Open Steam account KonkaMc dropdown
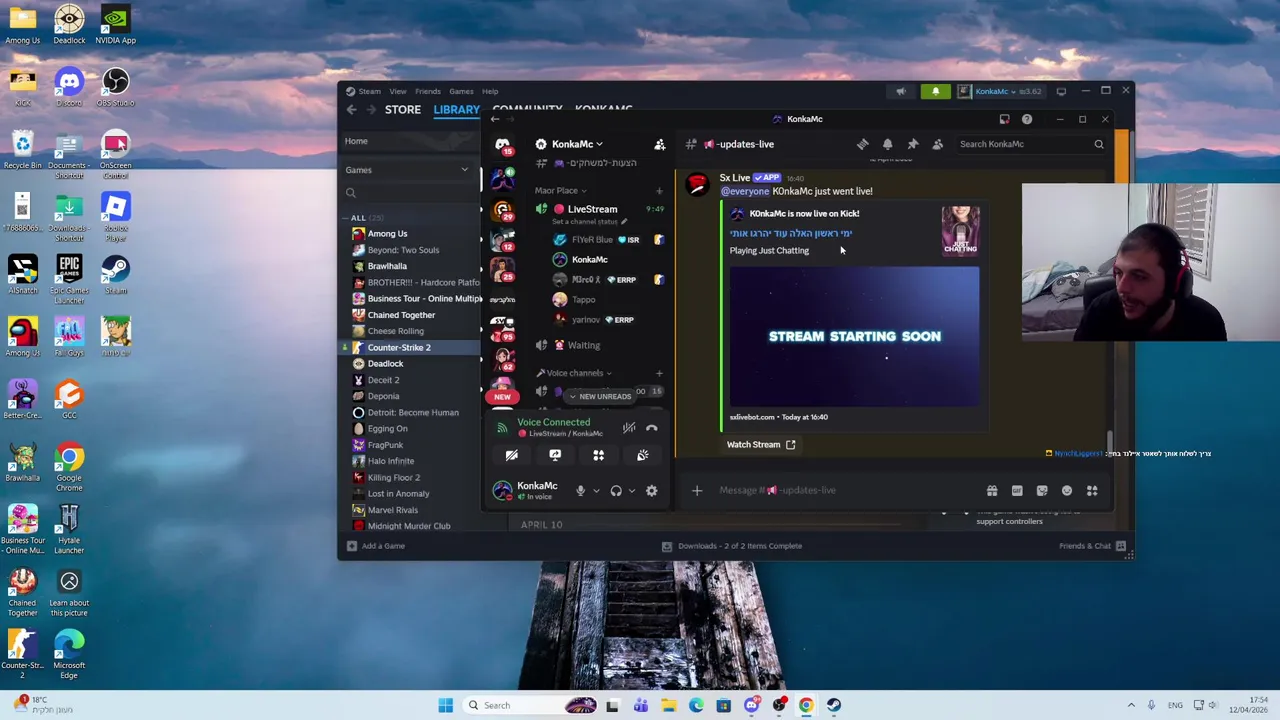 (x=1000, y=91)
